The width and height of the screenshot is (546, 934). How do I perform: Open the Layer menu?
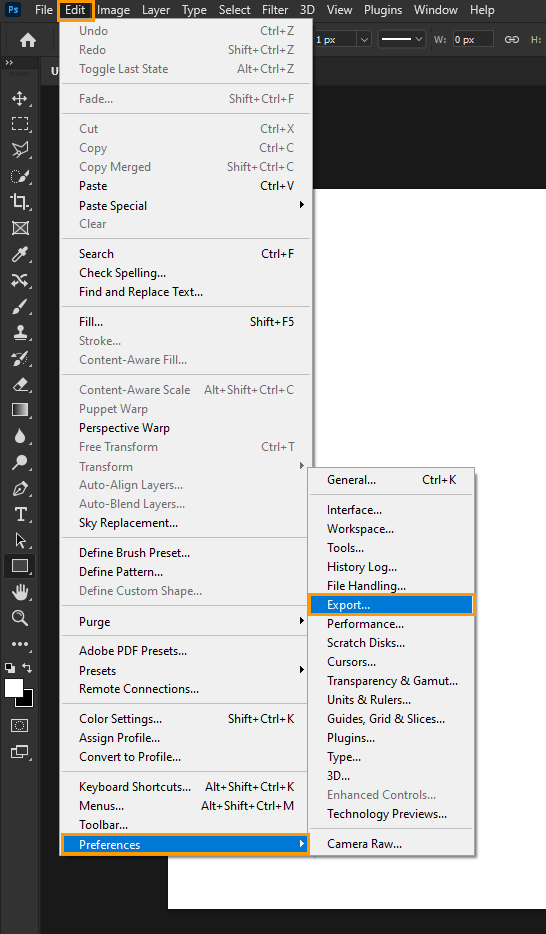tap(156, 10)
